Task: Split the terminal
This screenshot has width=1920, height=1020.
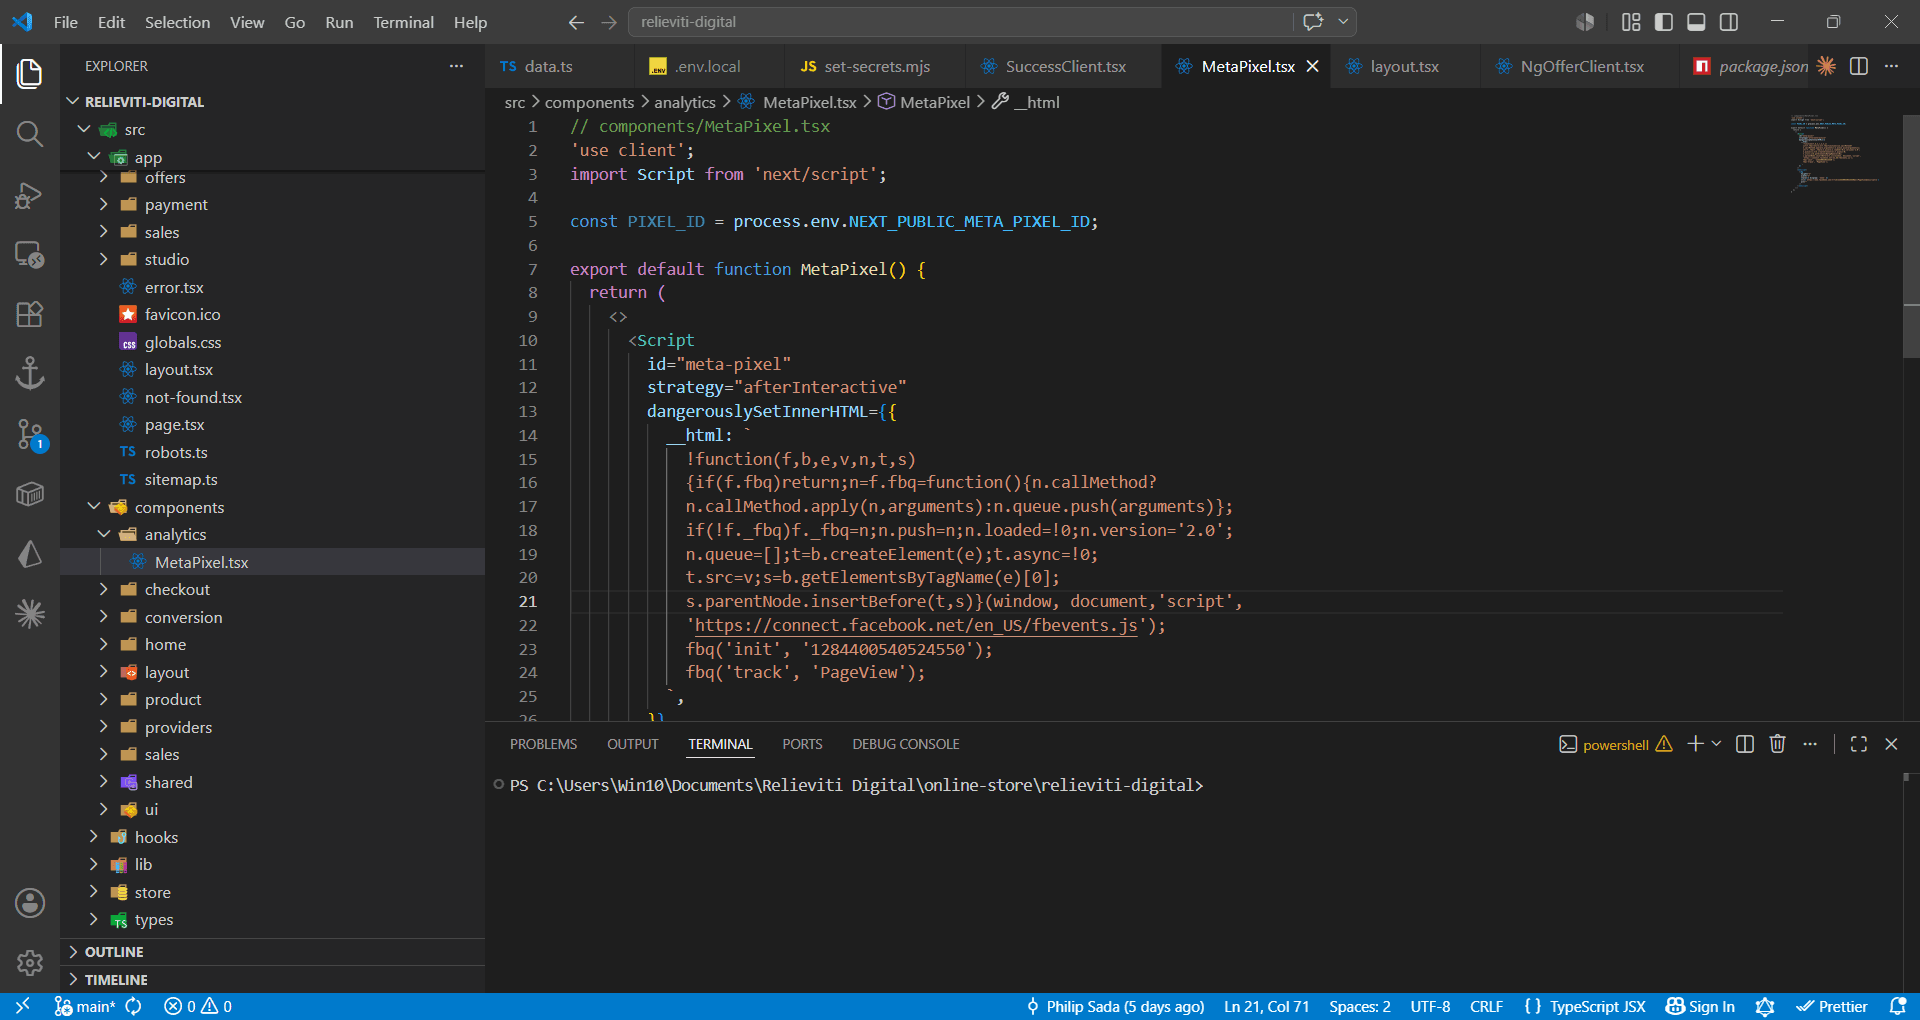Action: coord(1745,744)
